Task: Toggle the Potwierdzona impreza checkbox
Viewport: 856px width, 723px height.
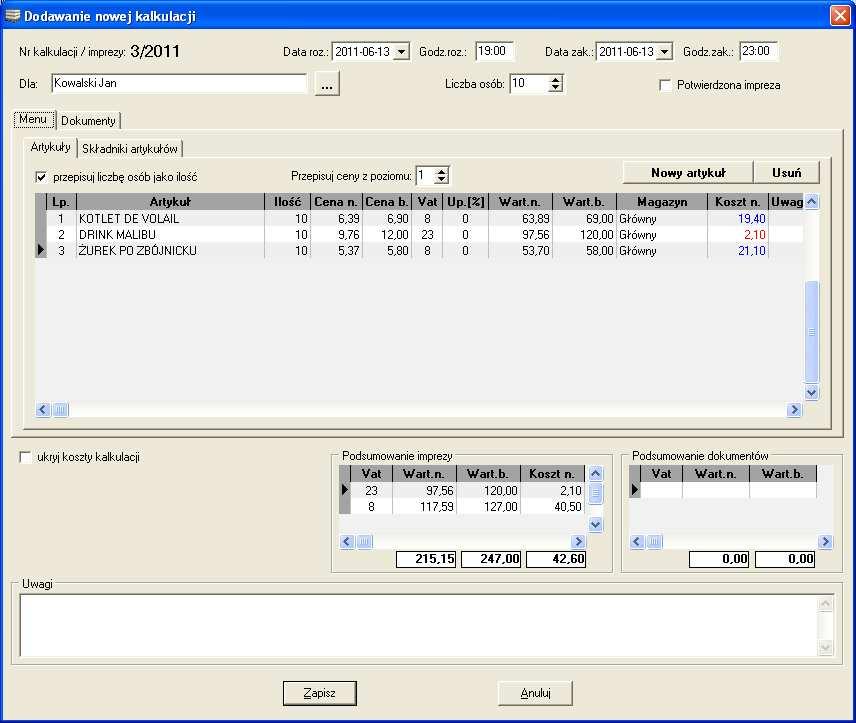Action: tap(665, 85)
